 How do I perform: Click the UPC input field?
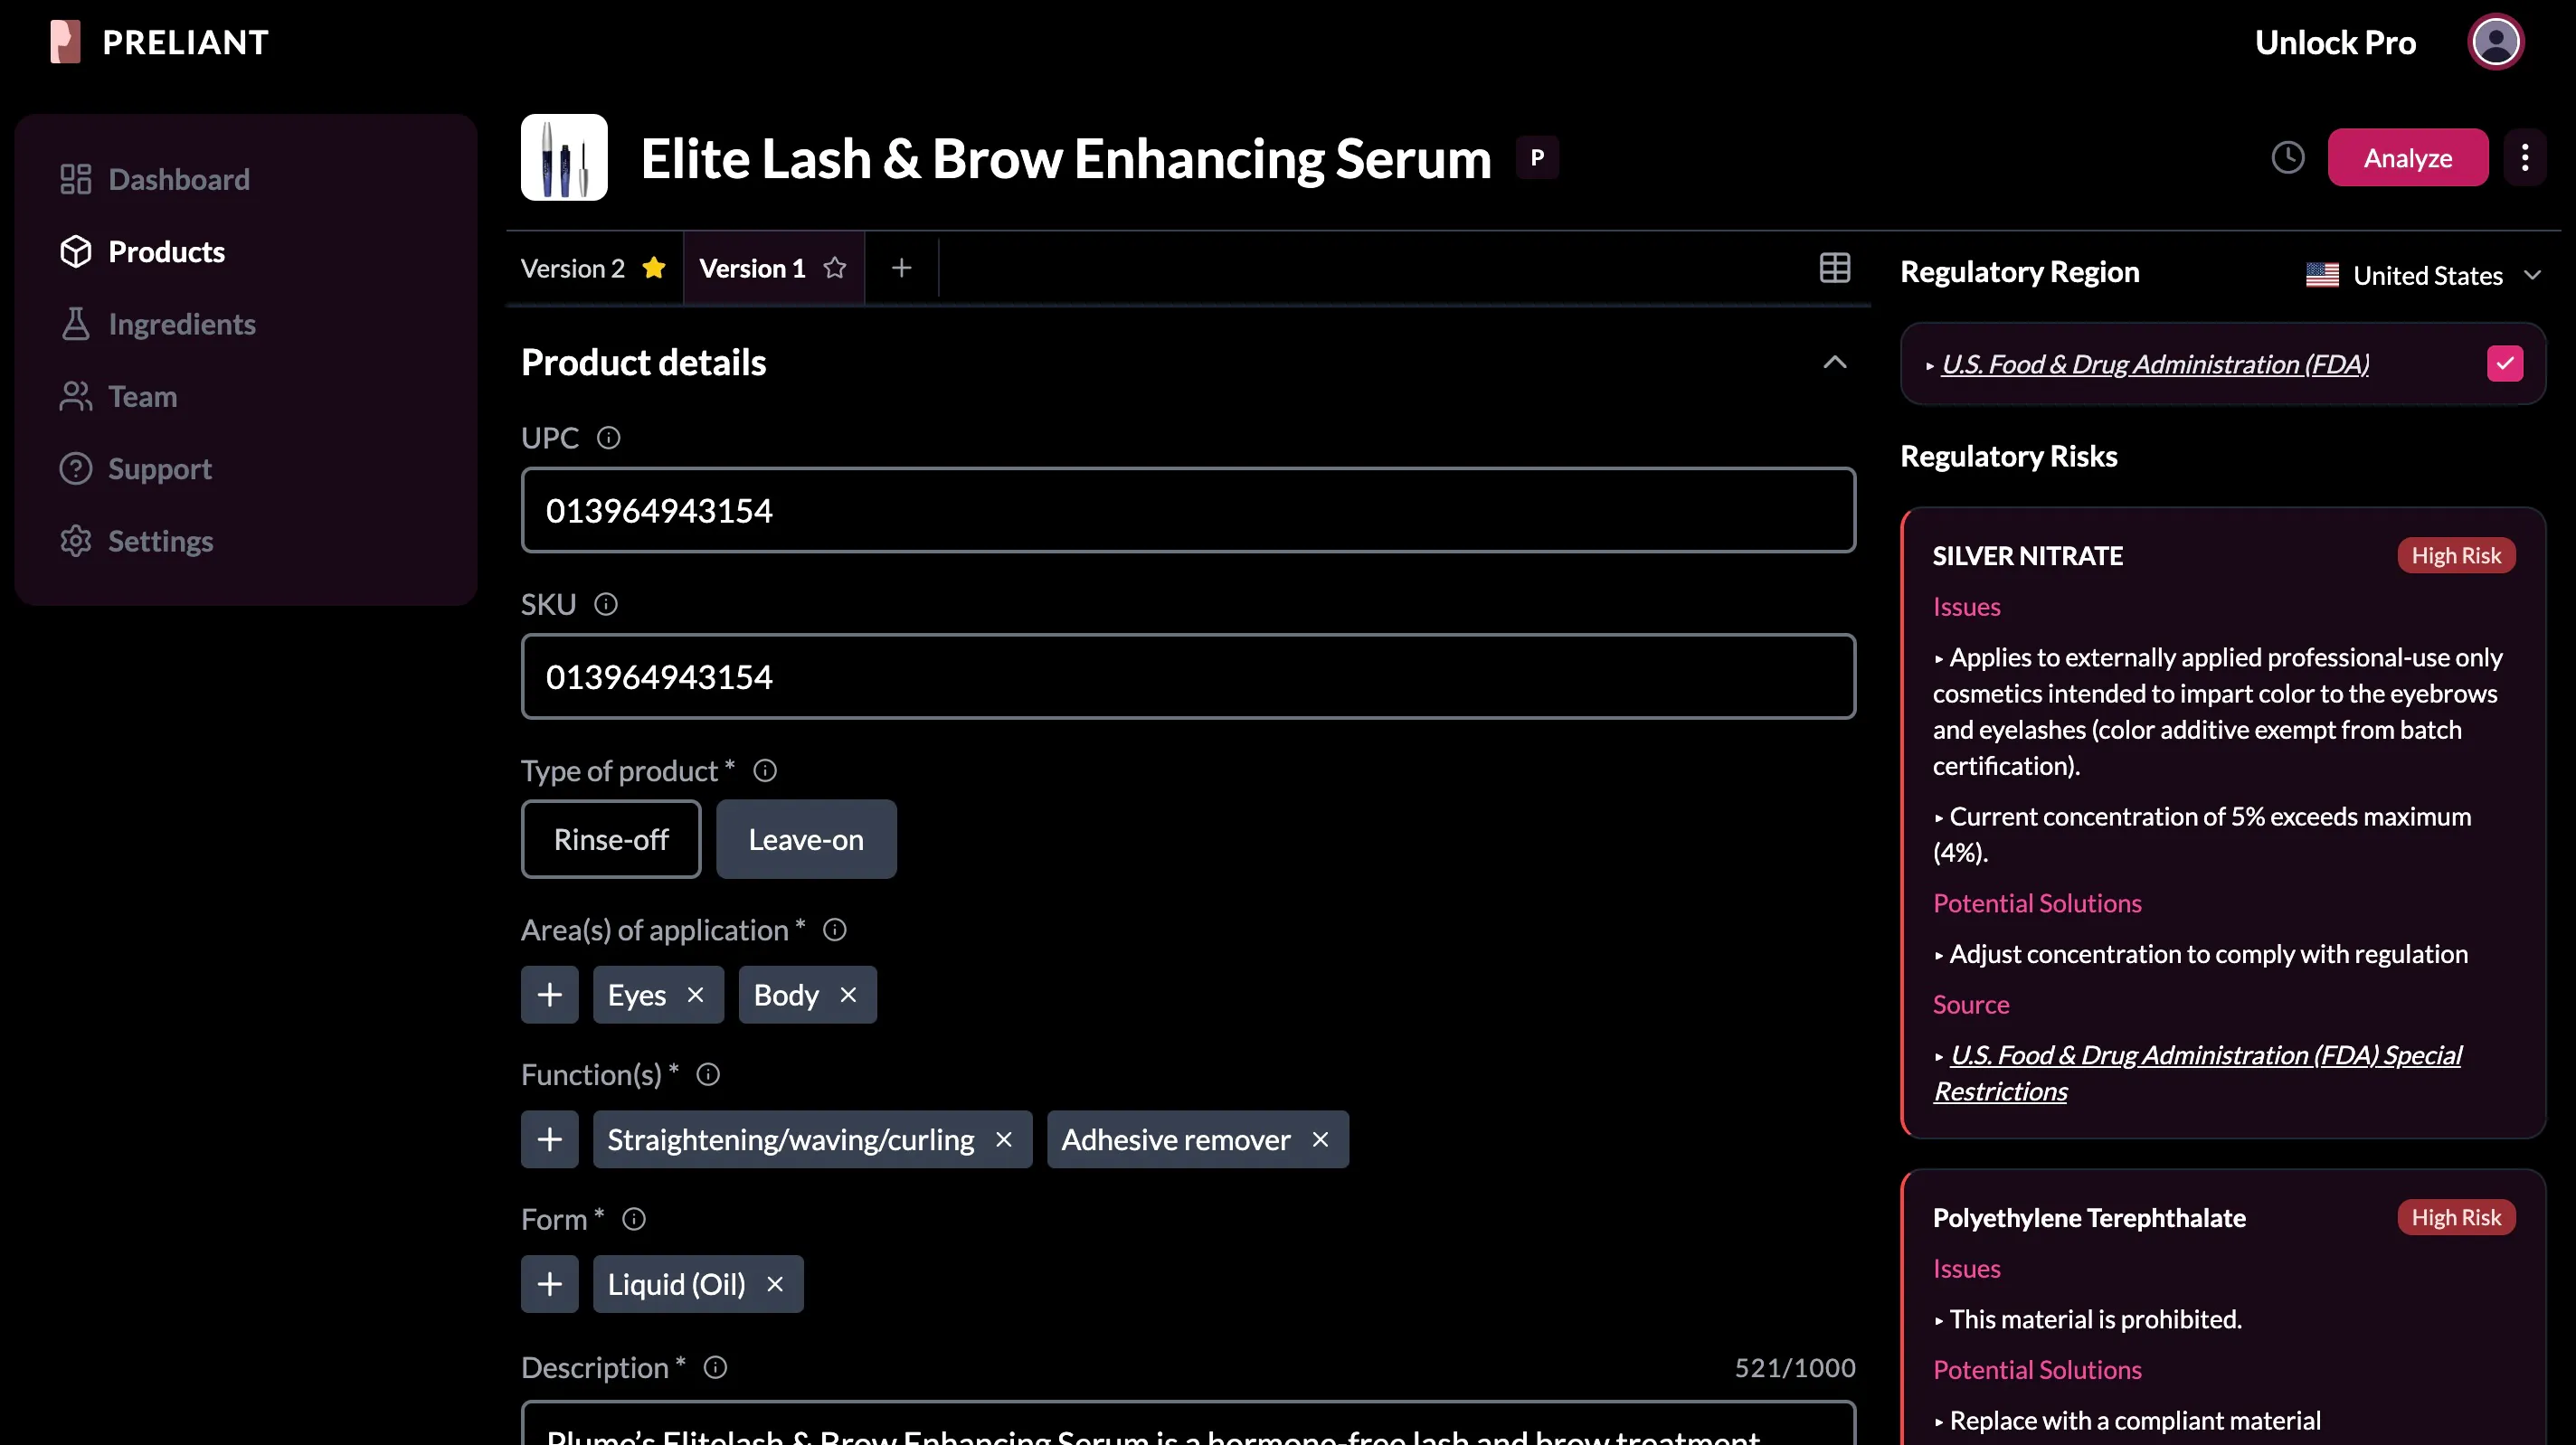[1188, 510]
